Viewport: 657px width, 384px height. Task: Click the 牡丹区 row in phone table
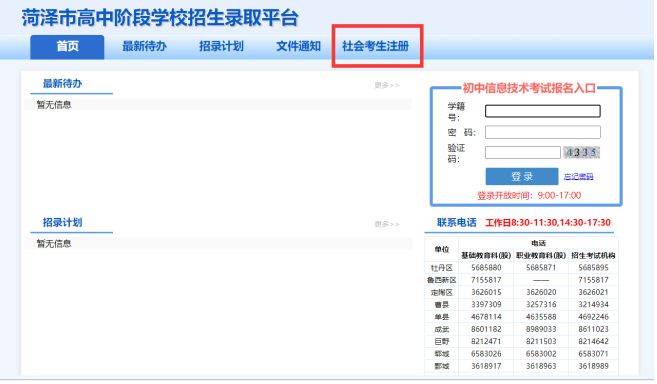[x=521, y=267]
